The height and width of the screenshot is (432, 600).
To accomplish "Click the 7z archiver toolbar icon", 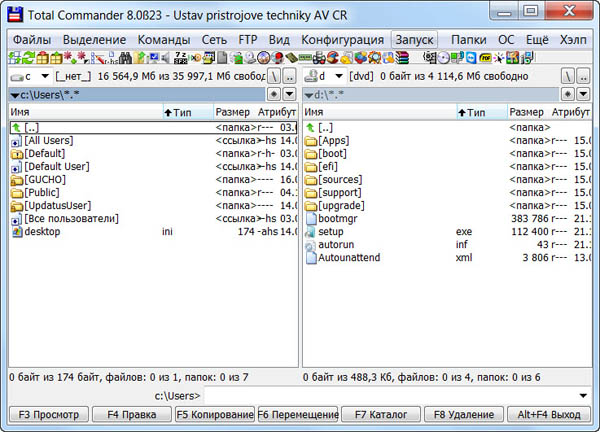I will pos(181,58).
